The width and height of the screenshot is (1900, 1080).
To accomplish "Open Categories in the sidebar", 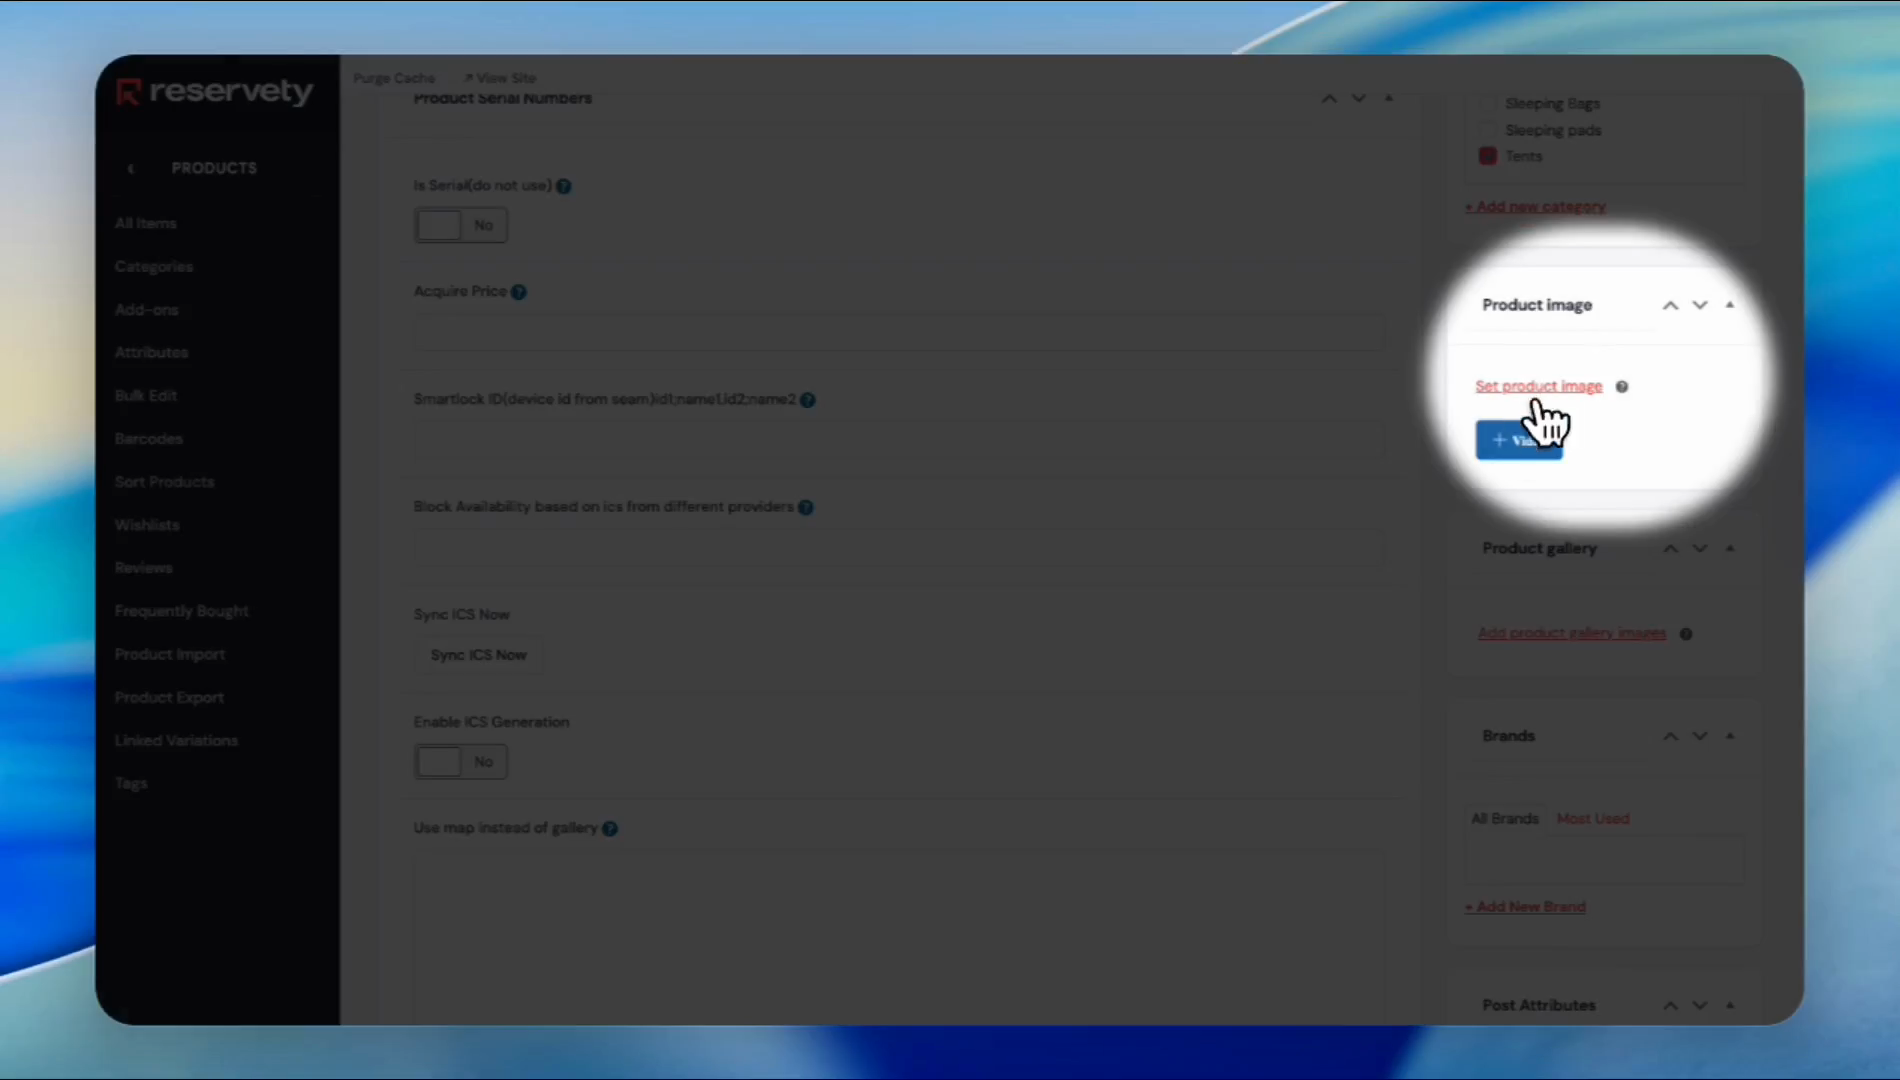I will 154,267.
